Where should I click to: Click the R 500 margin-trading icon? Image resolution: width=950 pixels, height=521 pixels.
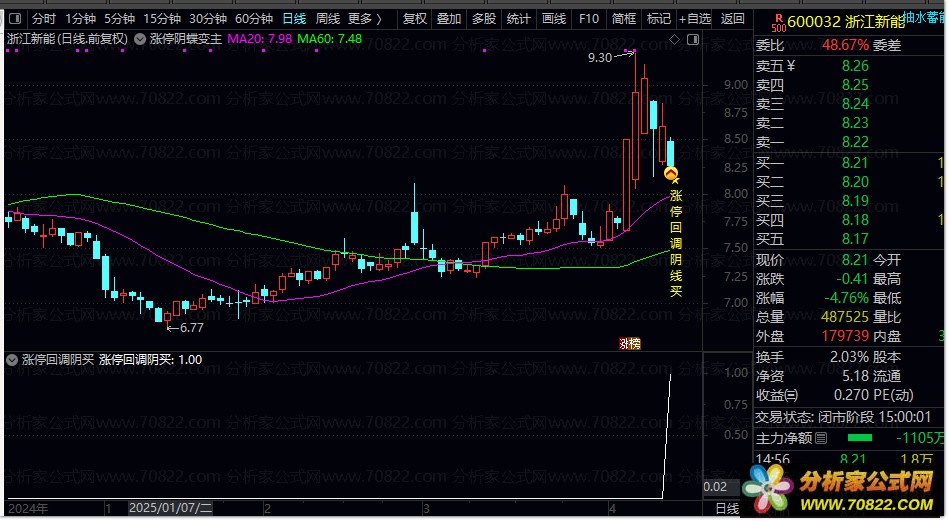(779, 23)
